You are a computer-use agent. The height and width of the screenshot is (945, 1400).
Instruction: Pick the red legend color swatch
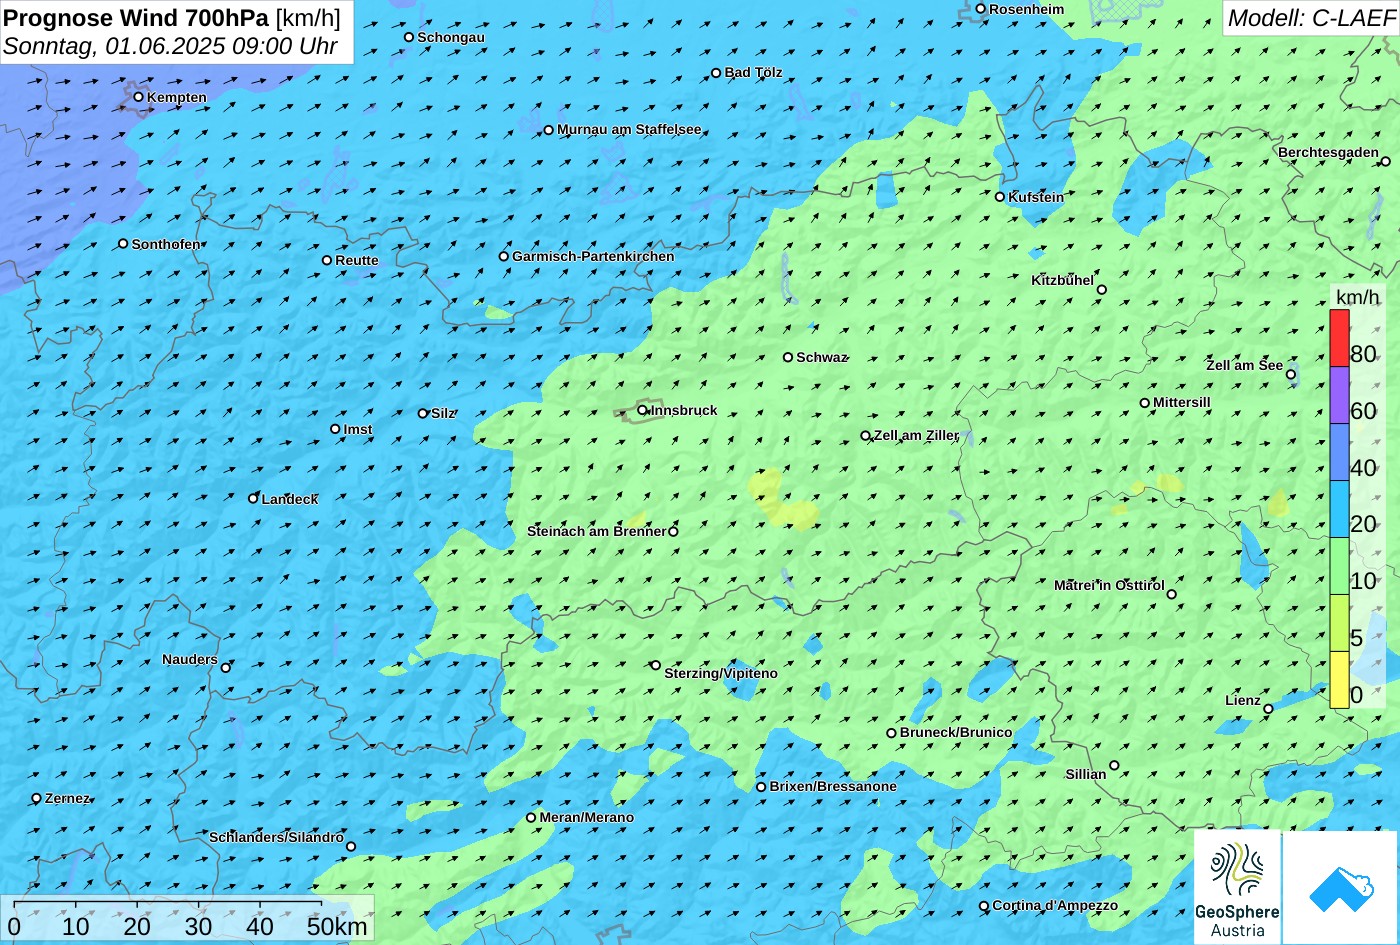[x=1339, y=338]
